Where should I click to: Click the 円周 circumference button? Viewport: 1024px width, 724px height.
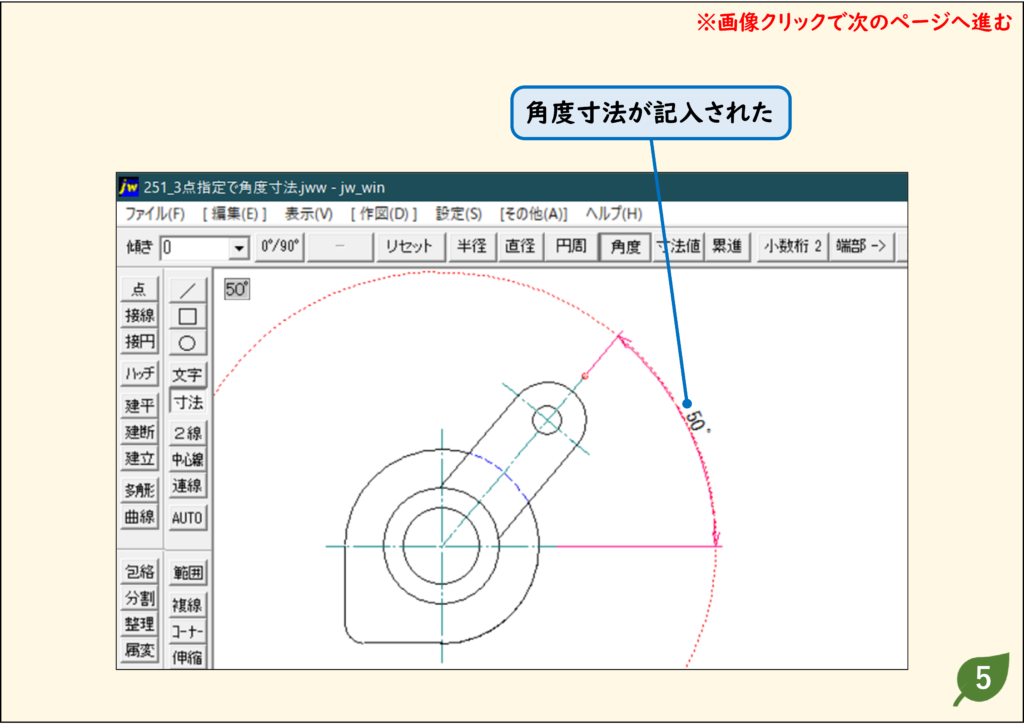click(571, 247)
